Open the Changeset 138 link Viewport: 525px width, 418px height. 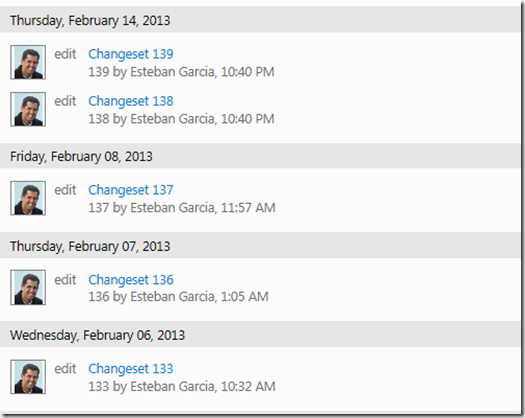(x=131, y=101)
